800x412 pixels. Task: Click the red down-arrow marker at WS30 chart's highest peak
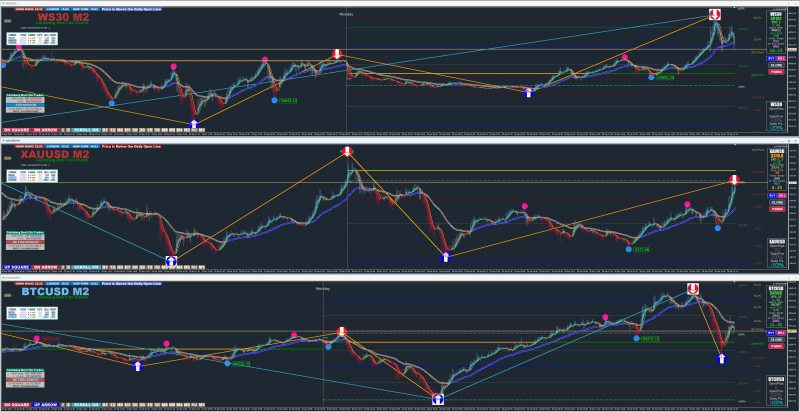(x=715, y=14)
